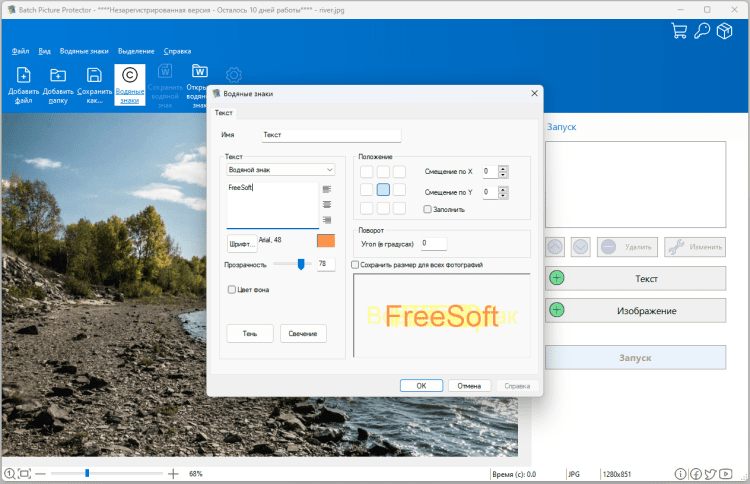Enable the Заполнить checkbox

pyautogui.click(x=427, y=209)
